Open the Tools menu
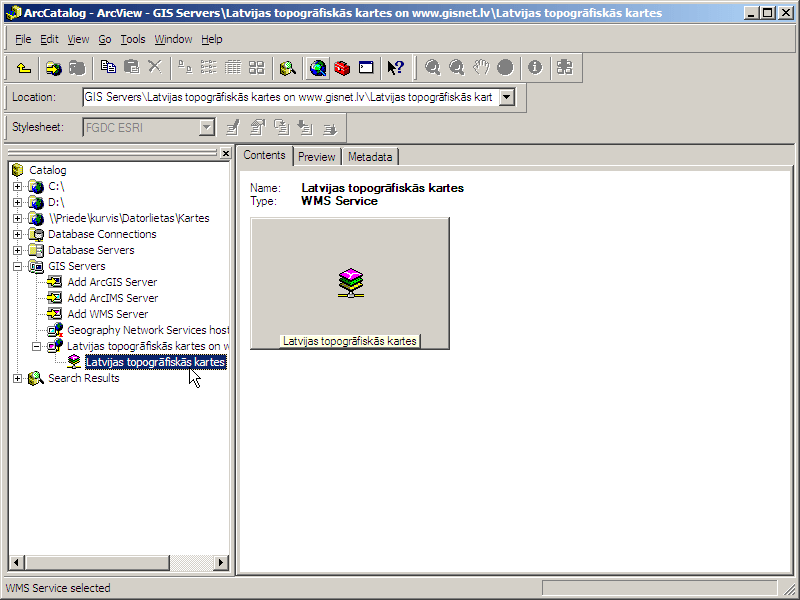 pos(133,39)
